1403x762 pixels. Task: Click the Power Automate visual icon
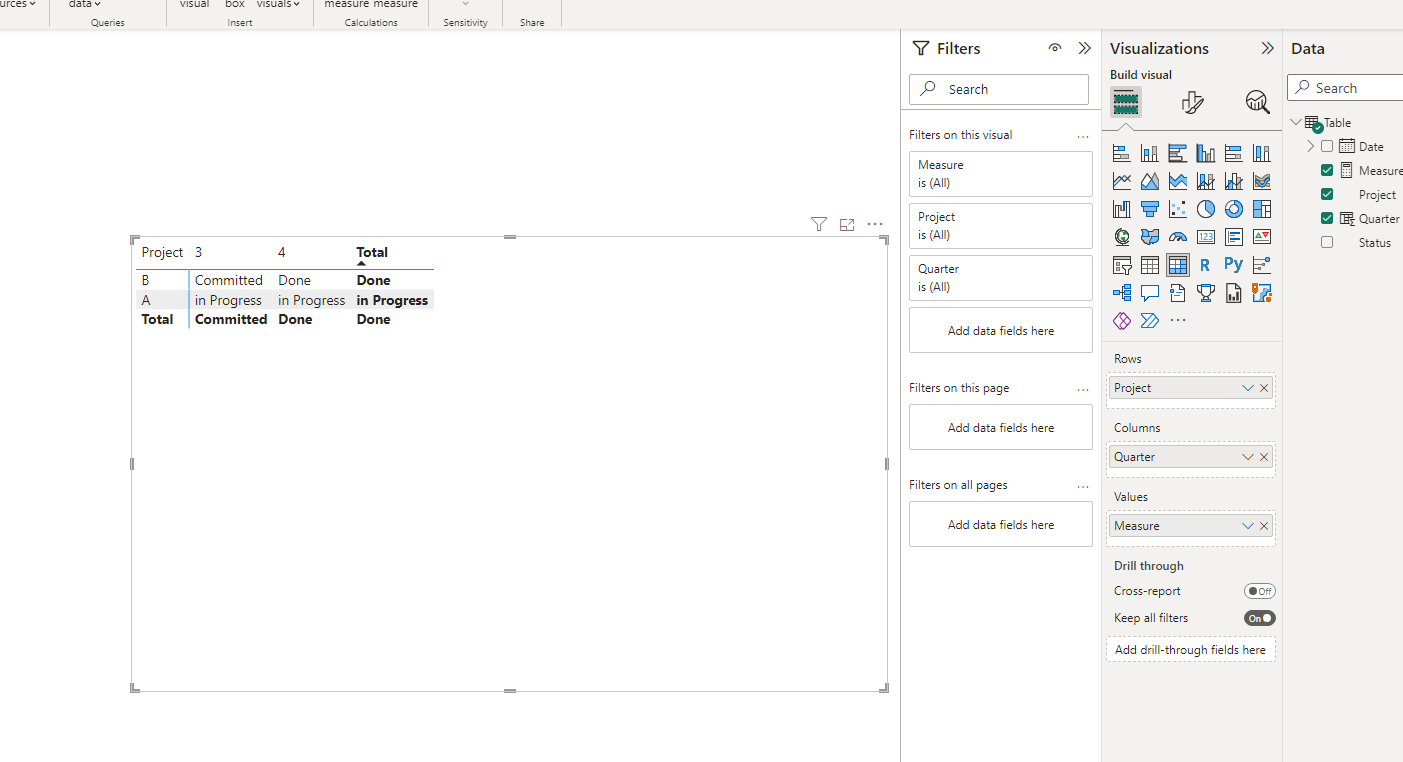click(x=1150, y=321)
